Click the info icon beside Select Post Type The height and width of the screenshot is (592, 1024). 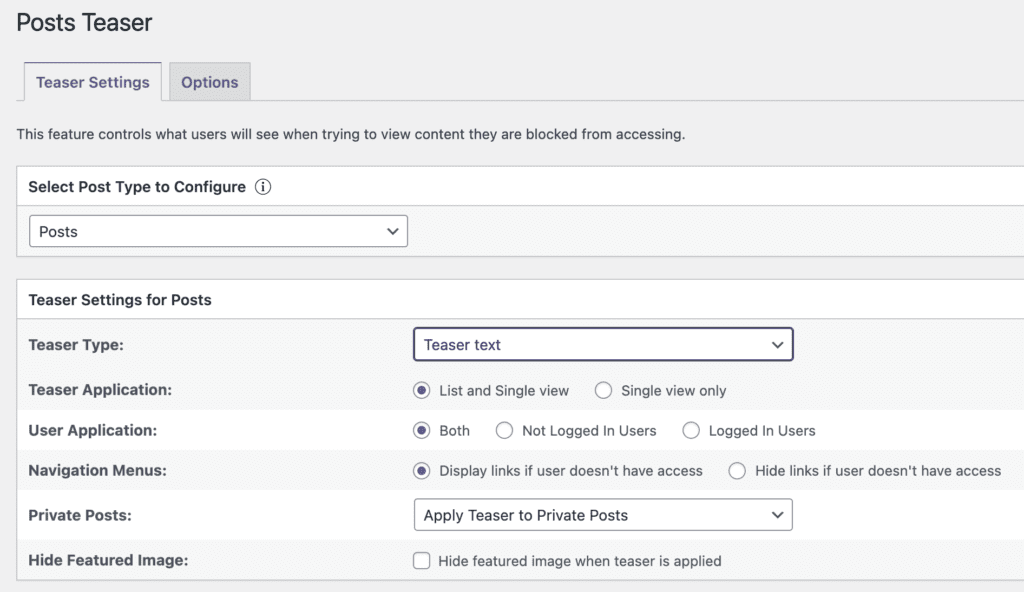click(x=262, y=186)
